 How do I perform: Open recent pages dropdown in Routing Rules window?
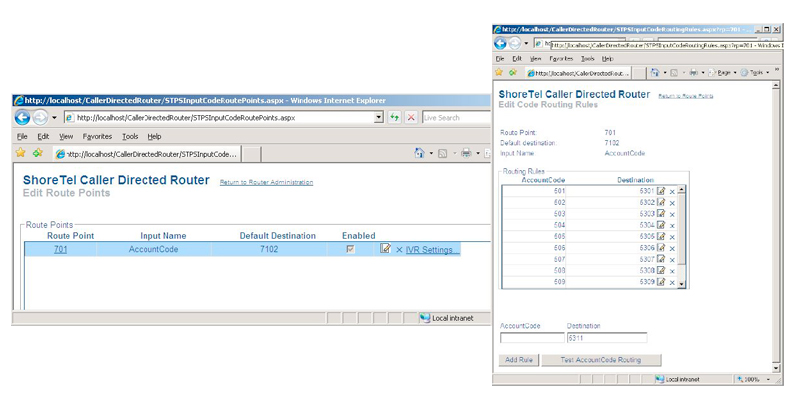click(527, 44)
